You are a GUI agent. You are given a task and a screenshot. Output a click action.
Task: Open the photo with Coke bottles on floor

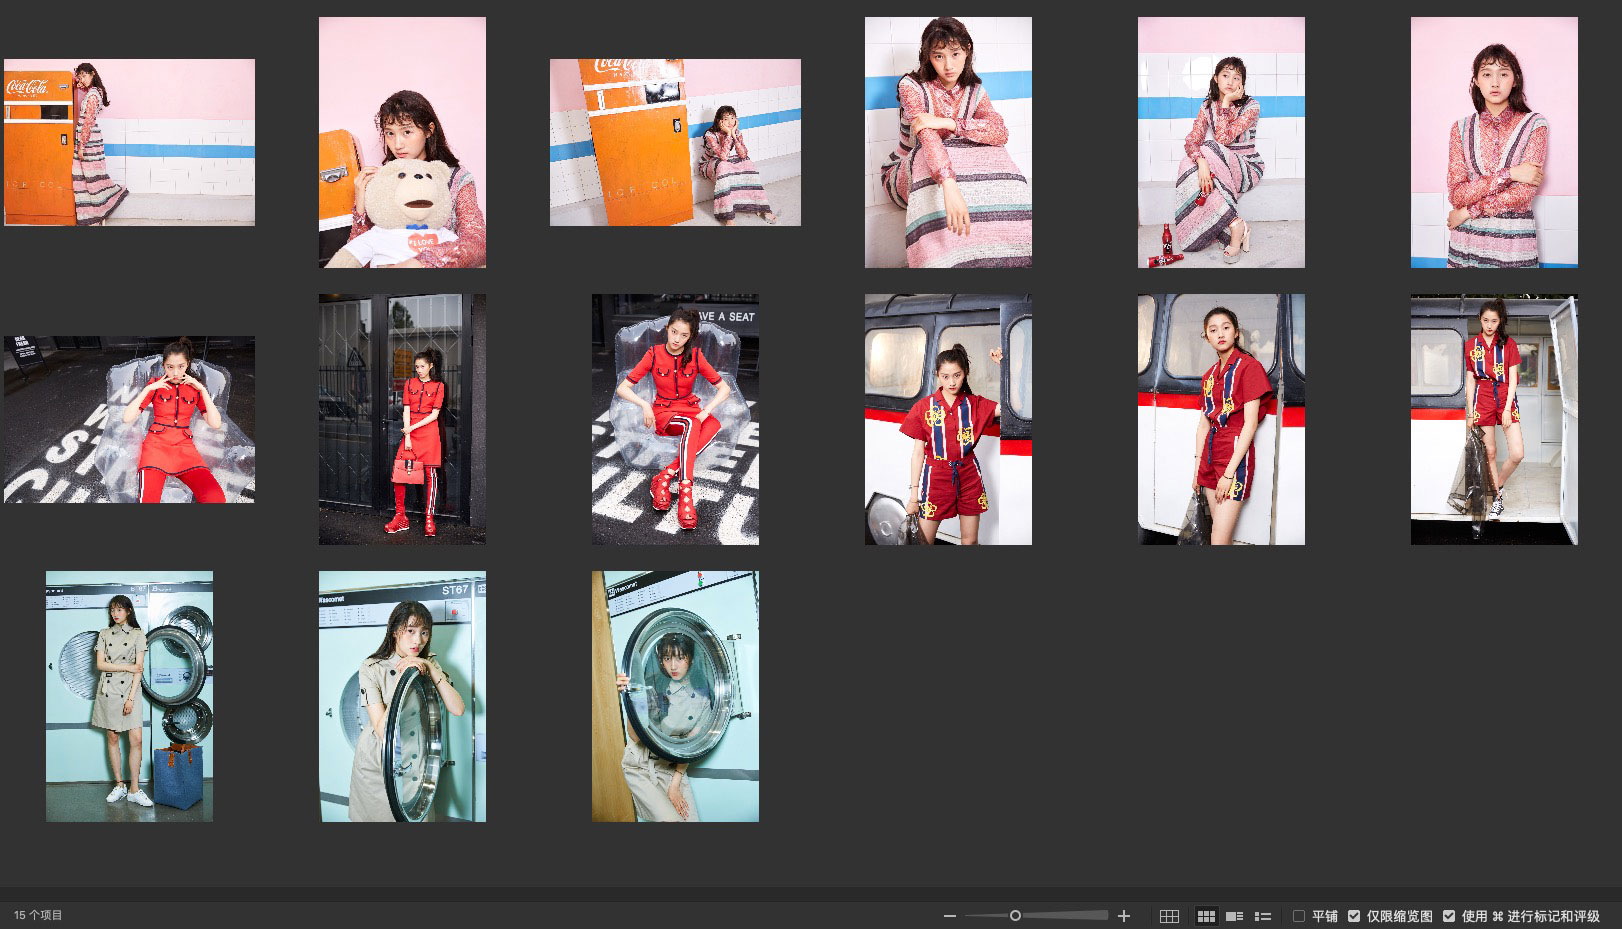pos(1220,142)
